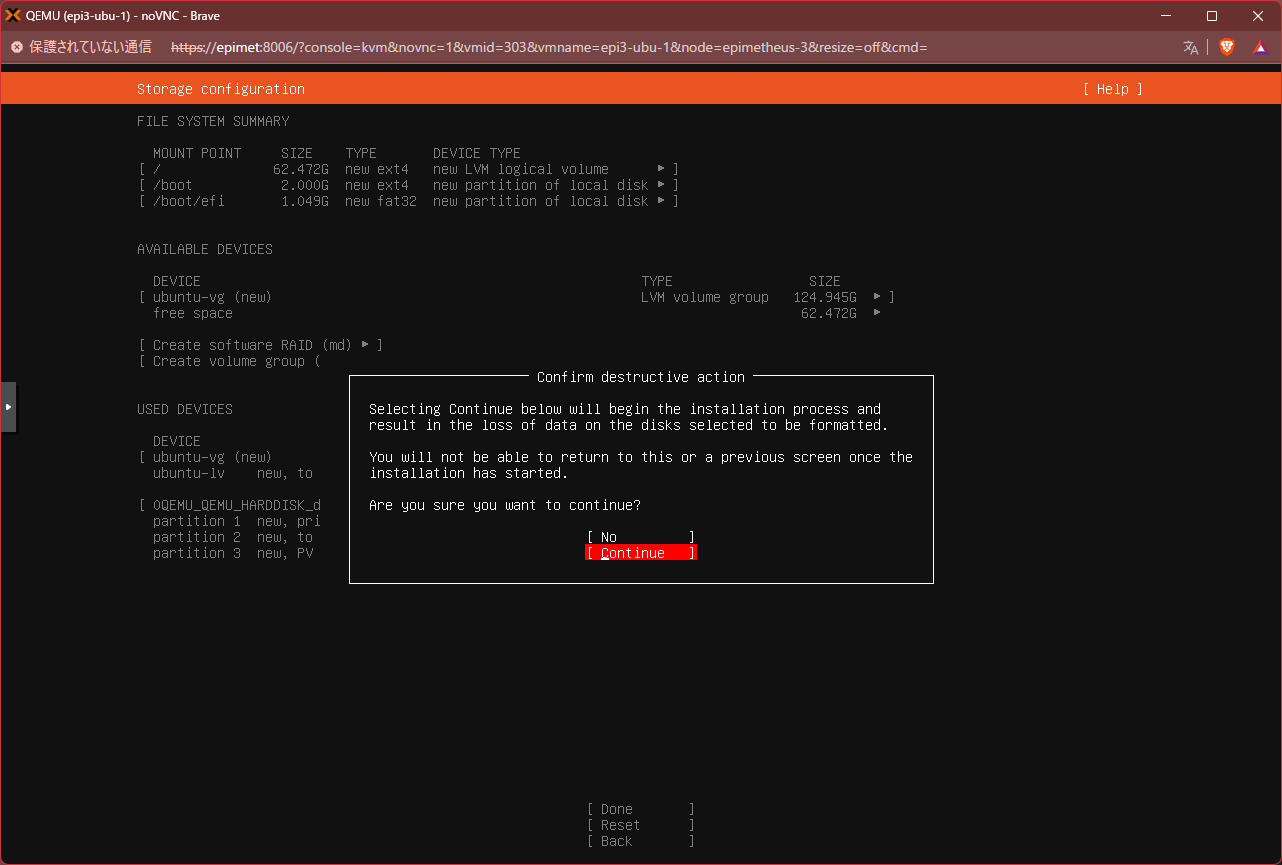Click the noVNC window title icon
The image size is (1282, 865).
[x=13, y=15]
